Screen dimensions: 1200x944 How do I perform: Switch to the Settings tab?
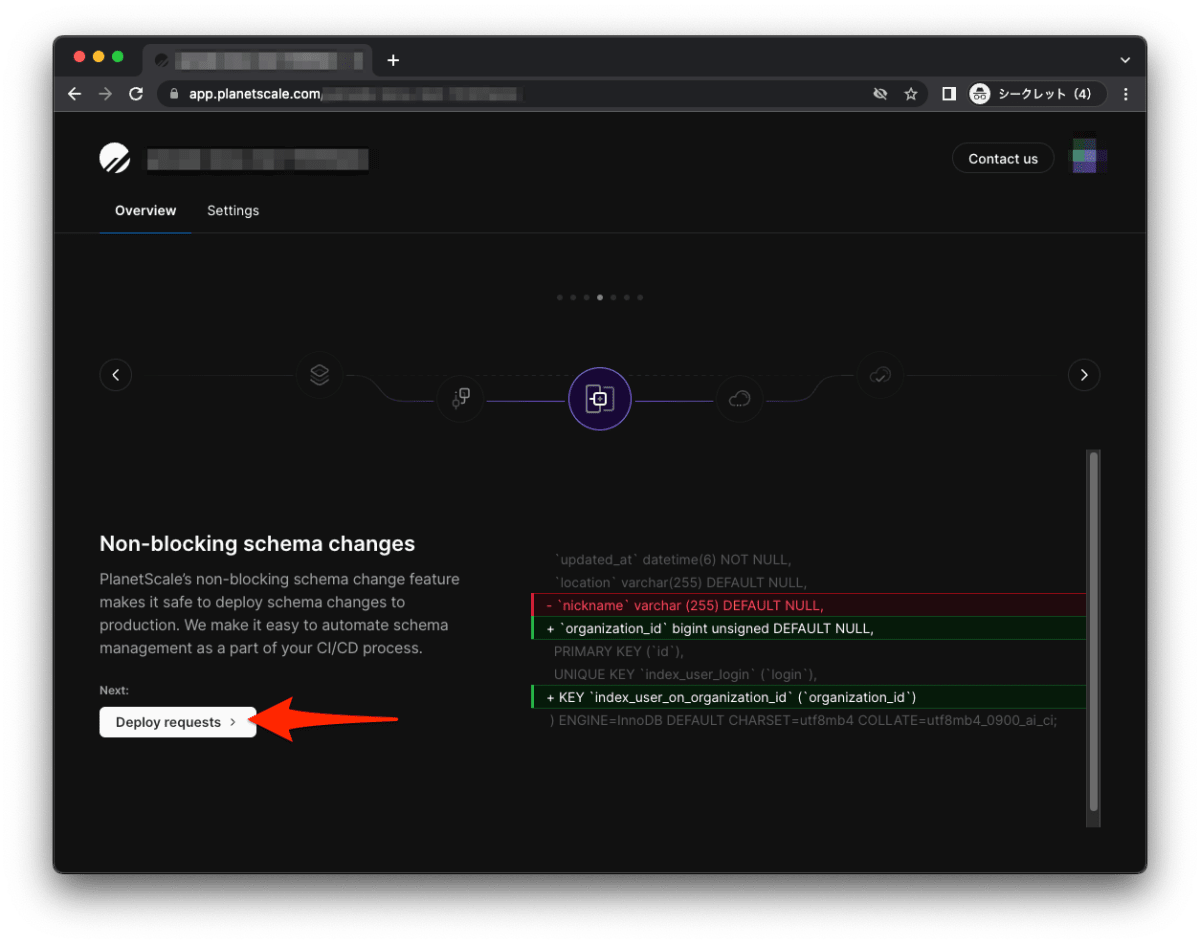tap(233, 211)
